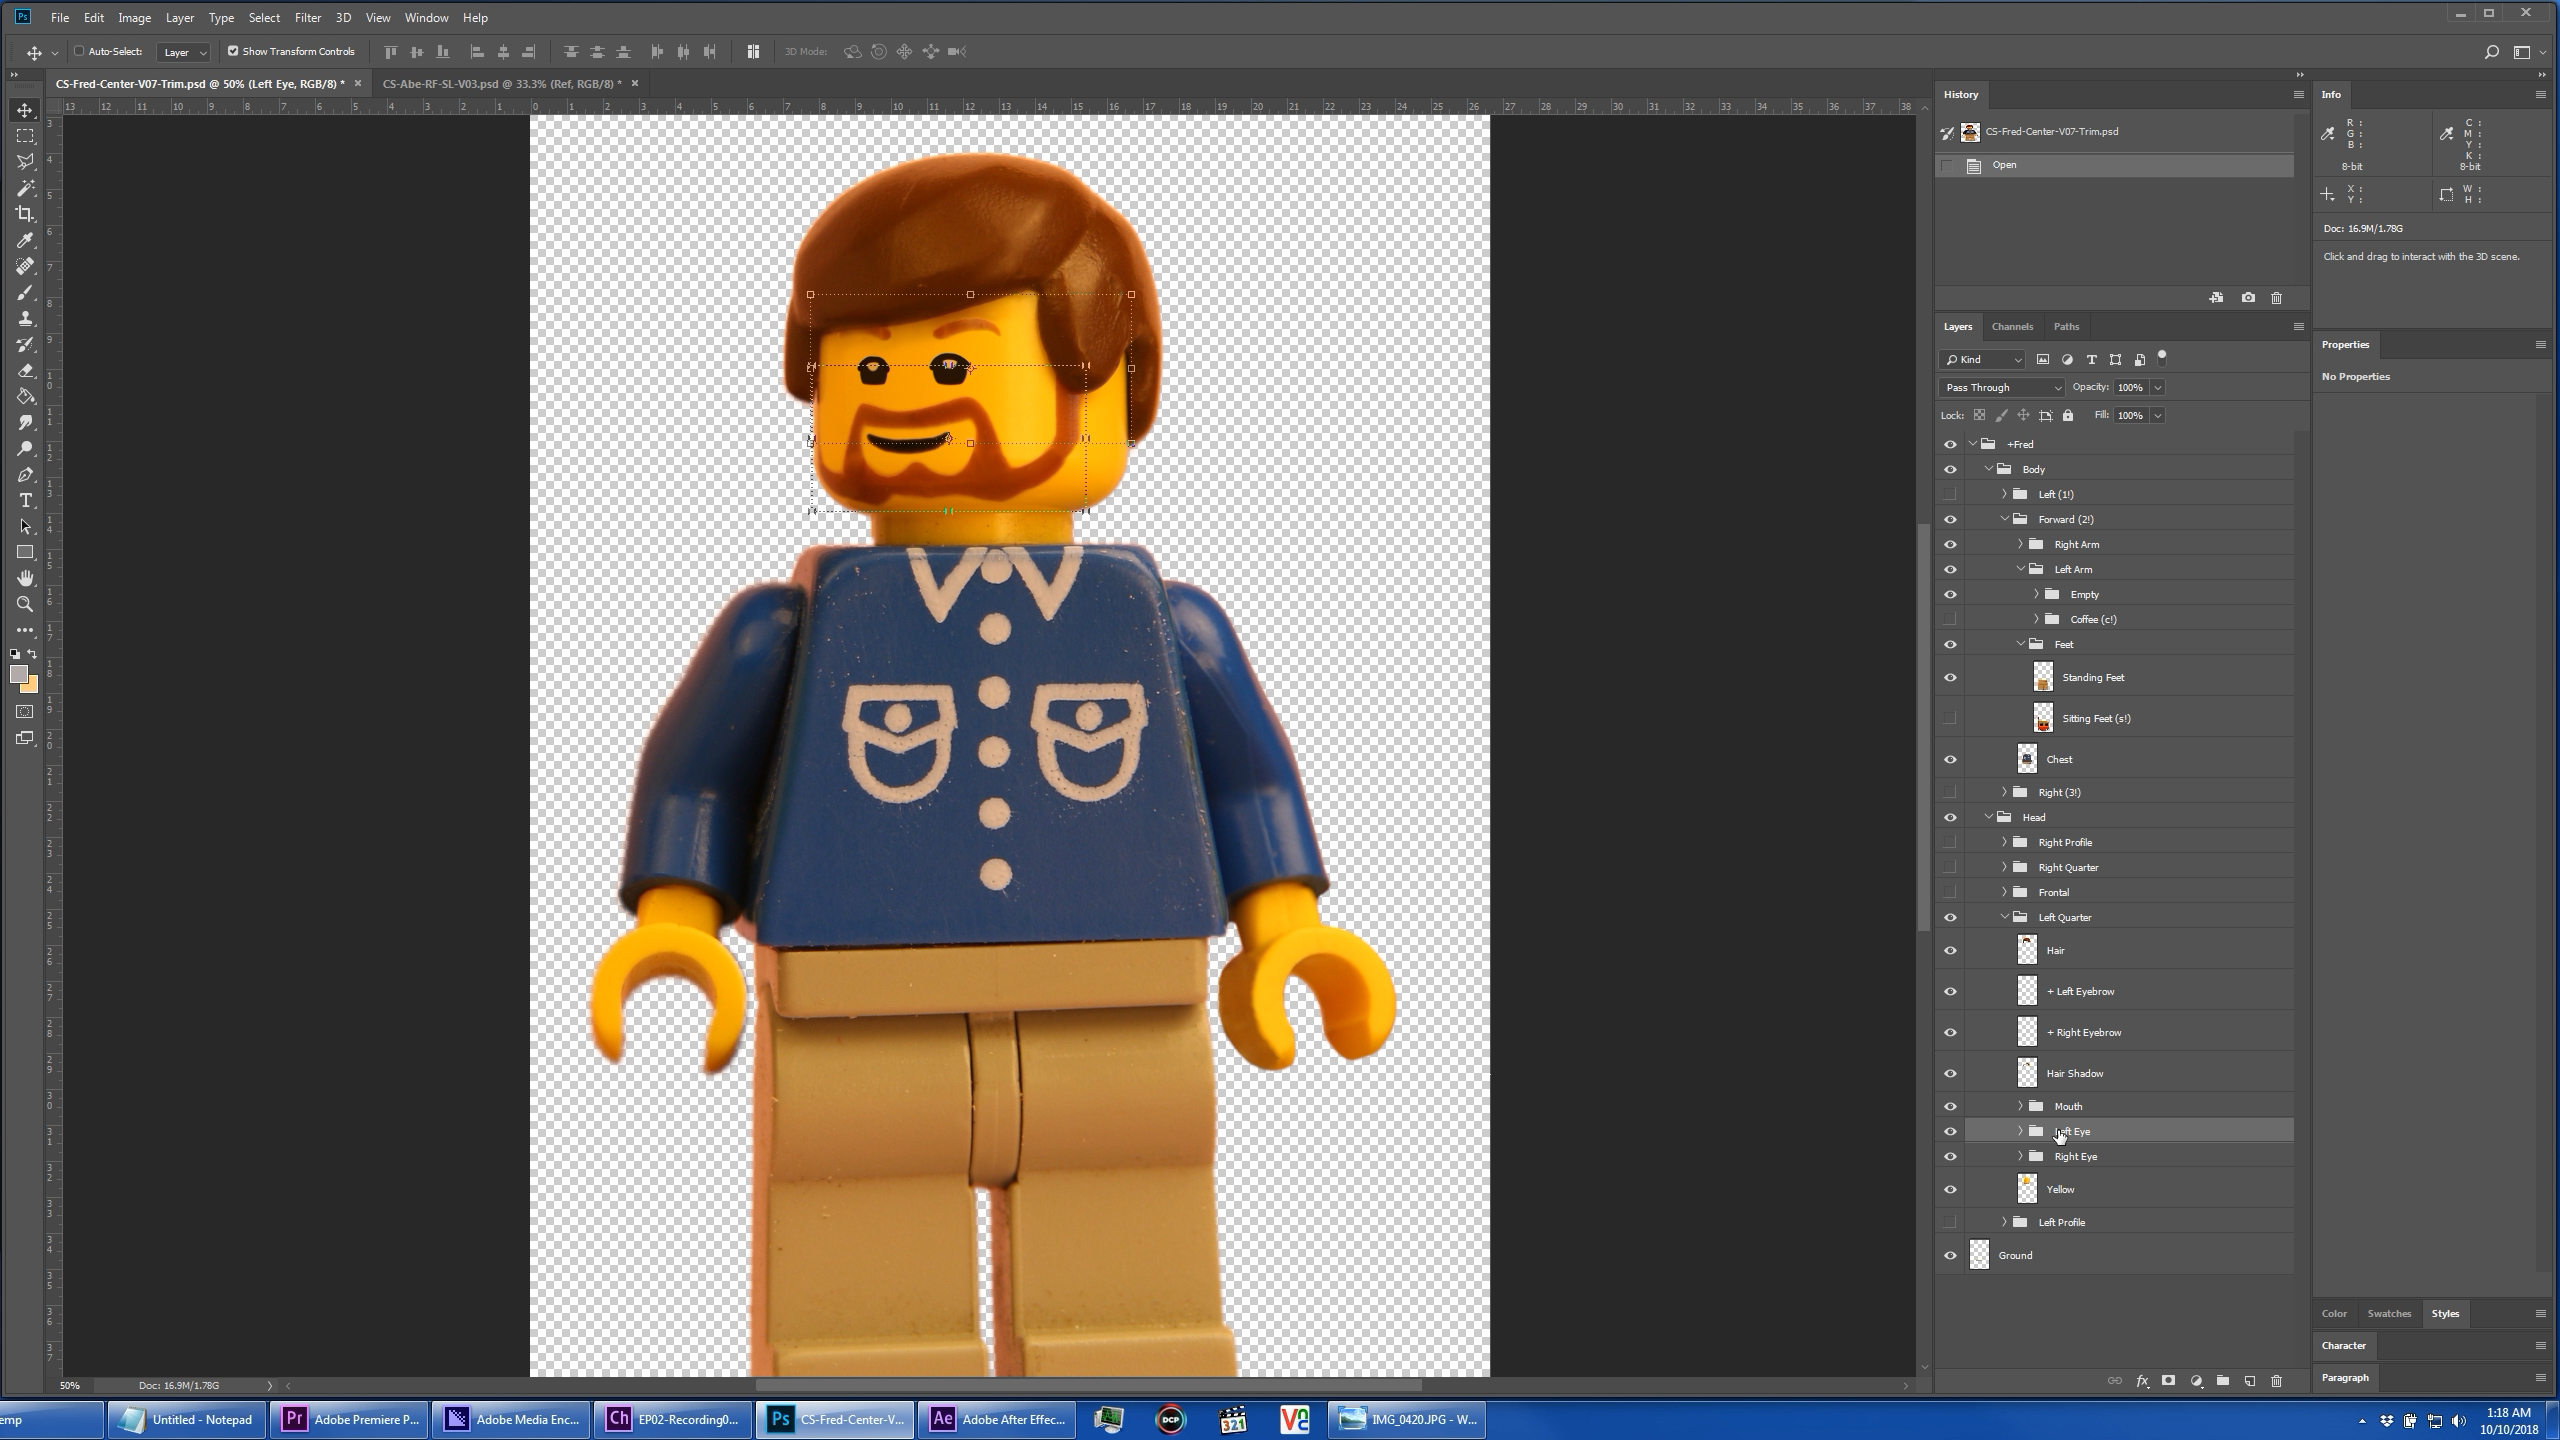Expand the Right Eye group
The height and width of the screenshot is (1440, 2560).
(x=2020, y=1157)
